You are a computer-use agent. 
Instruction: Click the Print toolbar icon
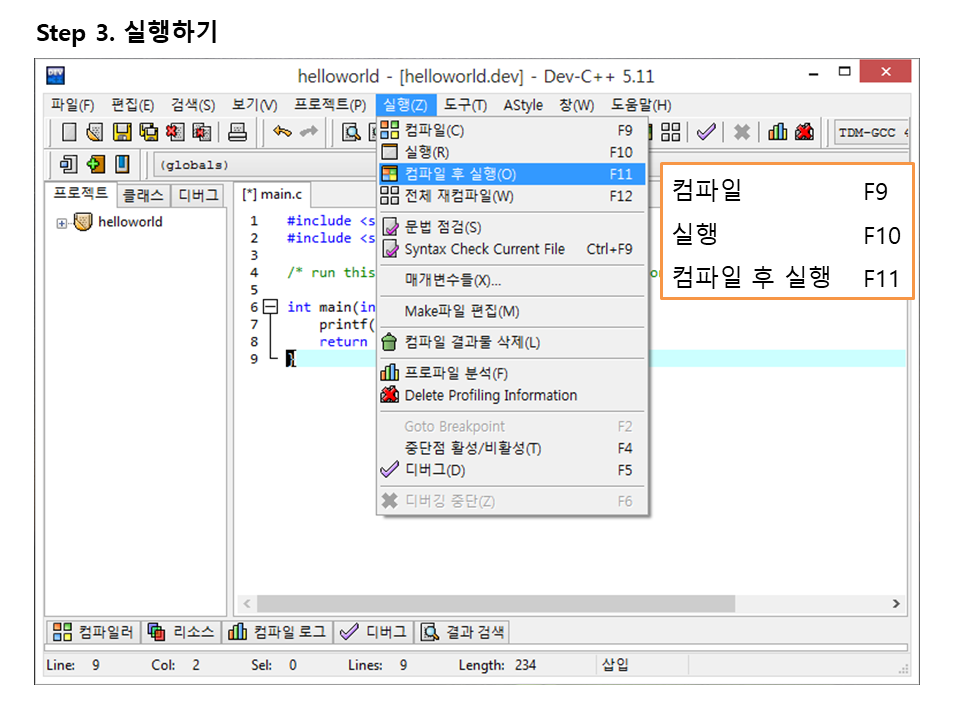click(238, 132)
